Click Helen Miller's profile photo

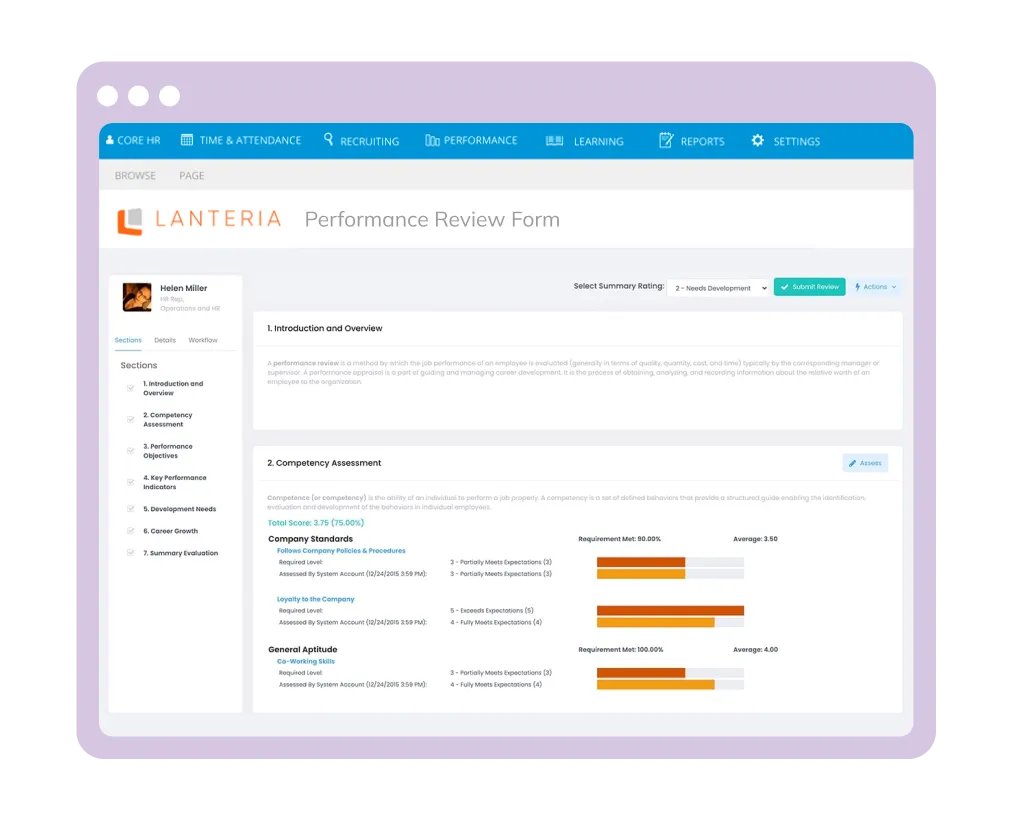[137, 296]
